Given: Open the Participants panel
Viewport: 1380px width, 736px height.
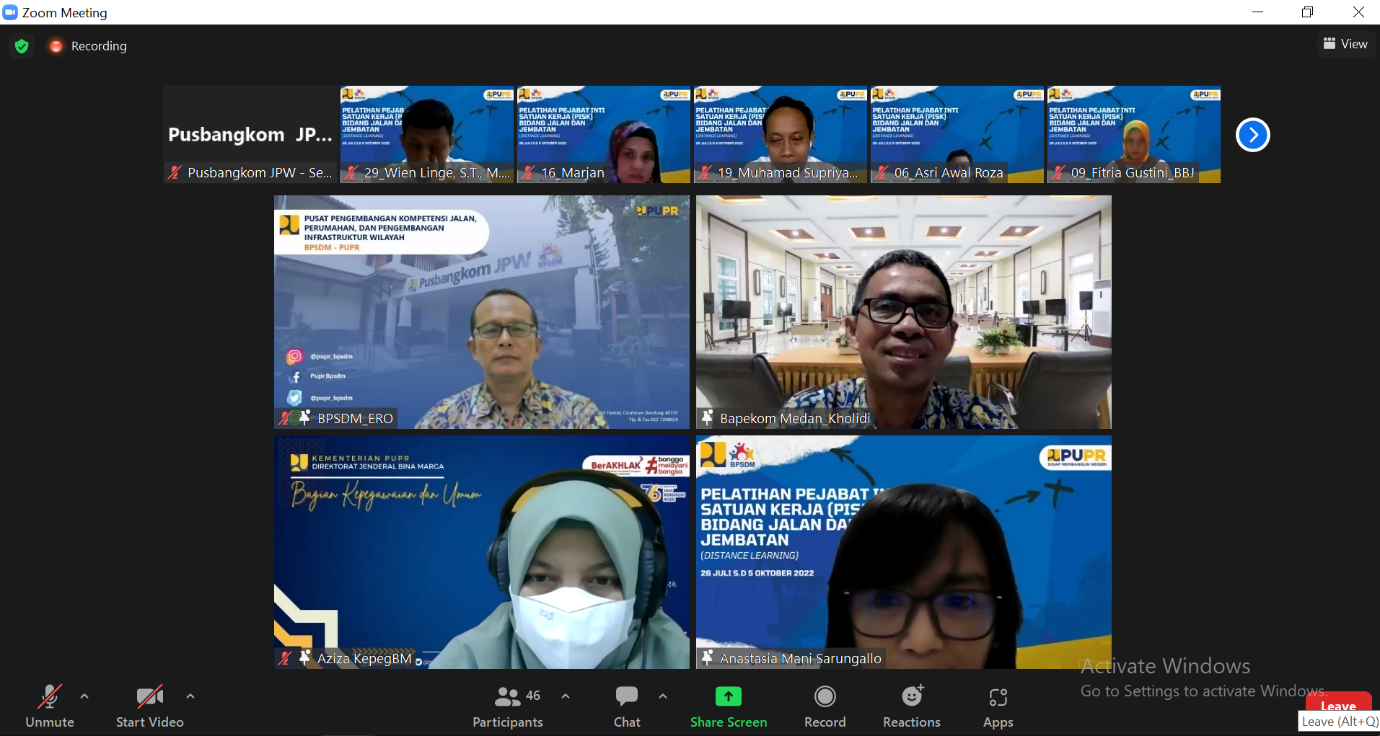Looking at the screenshot, I should click(x=508, y=705).
